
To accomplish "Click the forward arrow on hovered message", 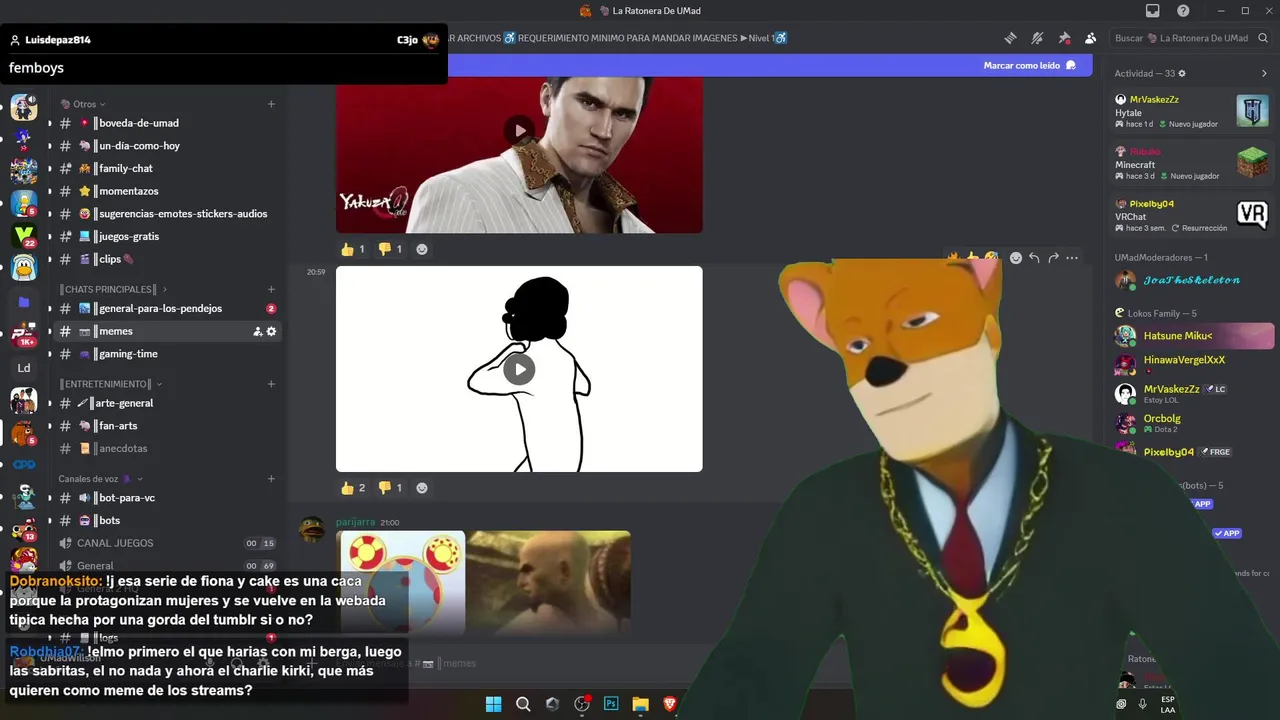I will [1053, 258].
